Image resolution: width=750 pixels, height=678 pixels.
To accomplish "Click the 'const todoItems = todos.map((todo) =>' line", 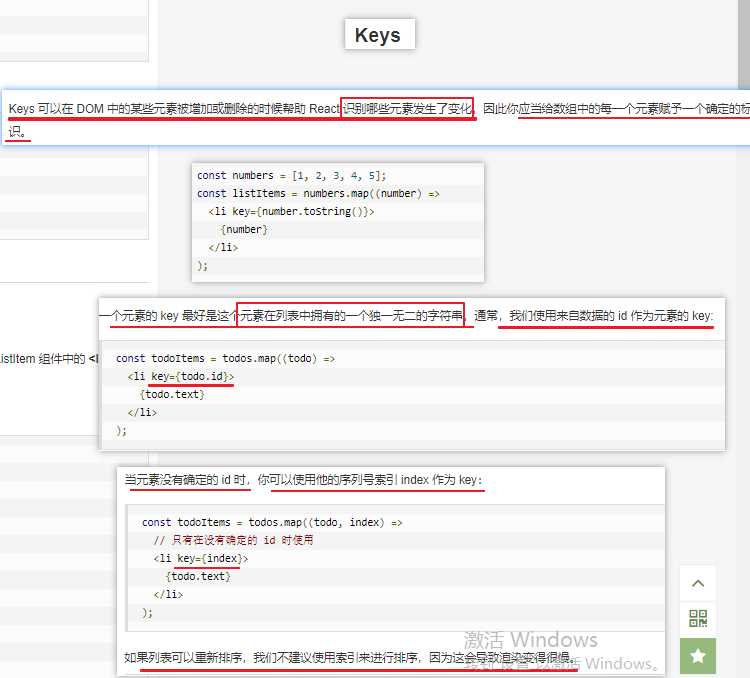I will coord(225,358).
